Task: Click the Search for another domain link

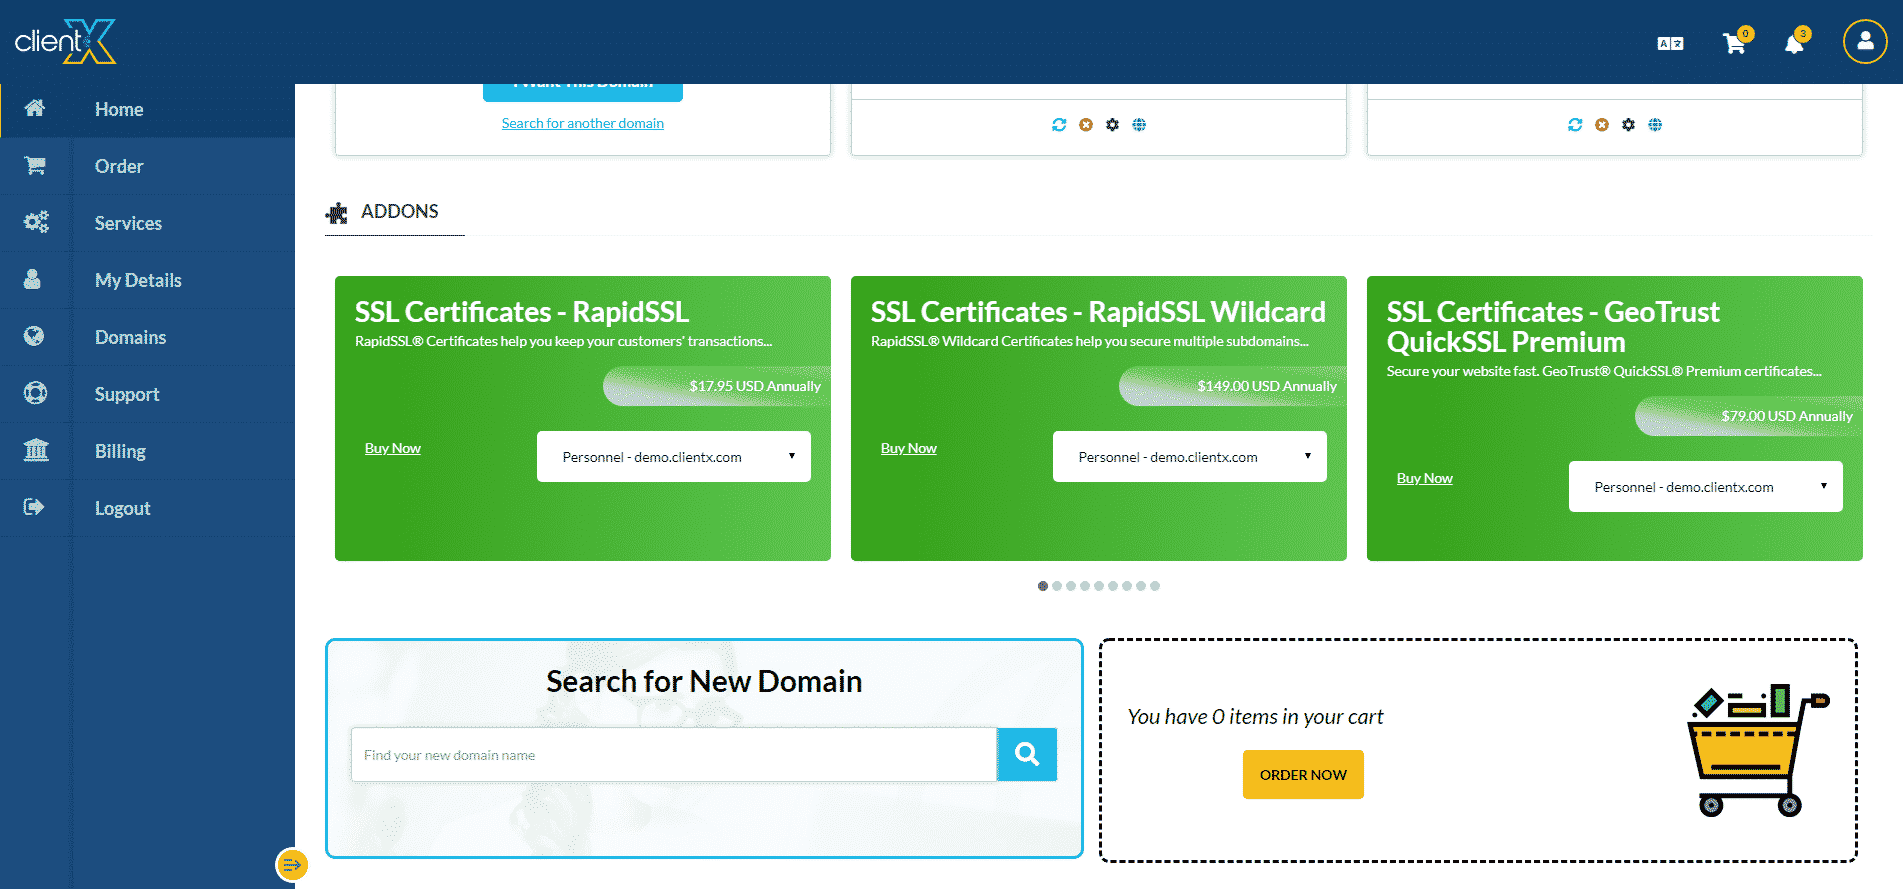Action: [582, 123]
